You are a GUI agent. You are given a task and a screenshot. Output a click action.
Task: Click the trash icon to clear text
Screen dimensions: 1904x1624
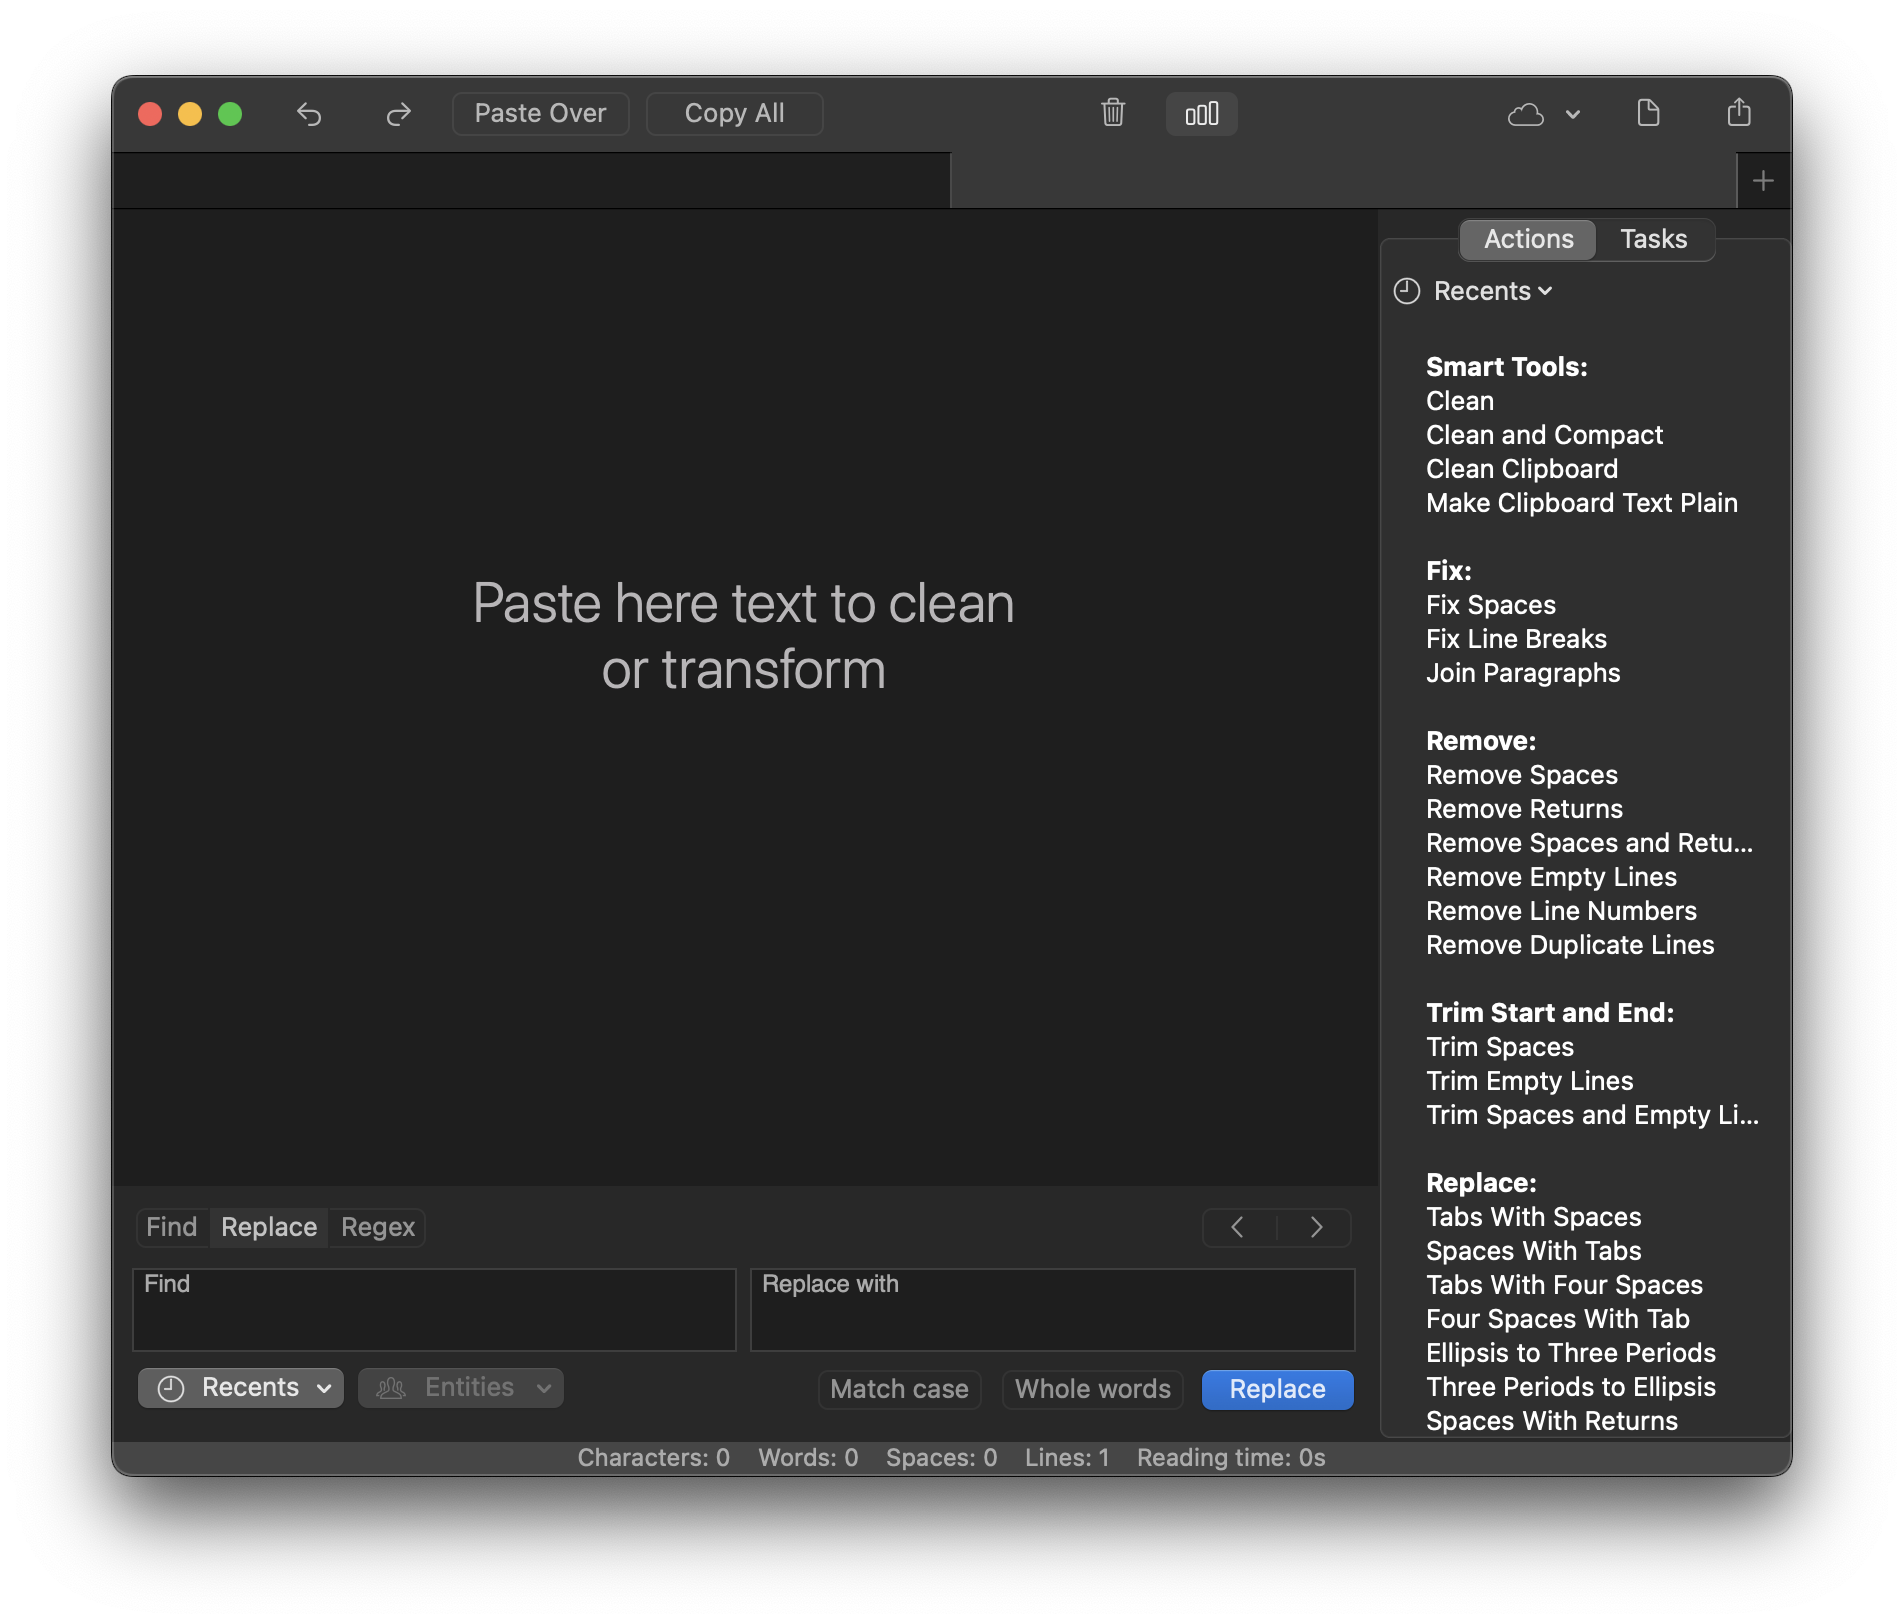pyautogui.click(x=1113, y=113)
